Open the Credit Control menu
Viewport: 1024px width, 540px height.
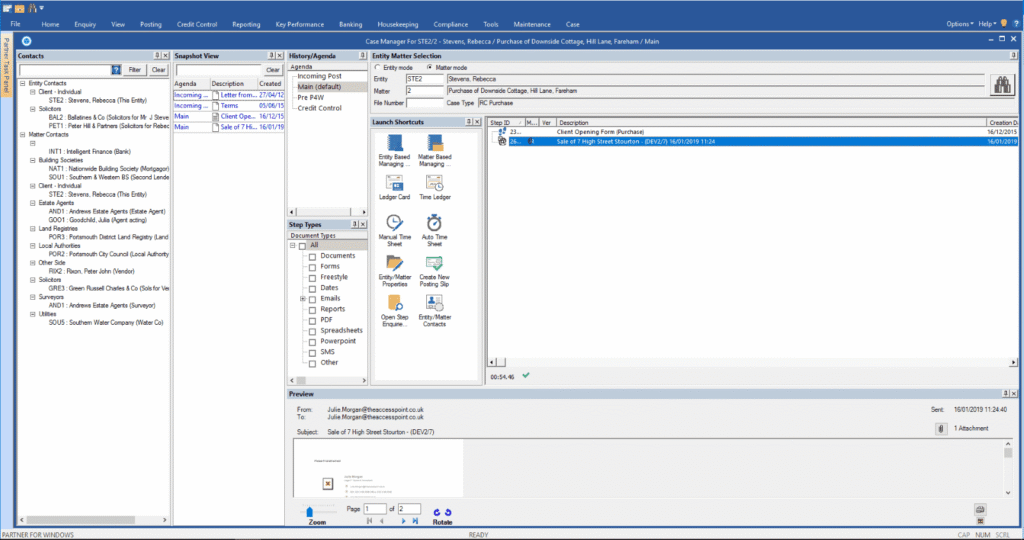pyautogui.click(x=196, y=23)
